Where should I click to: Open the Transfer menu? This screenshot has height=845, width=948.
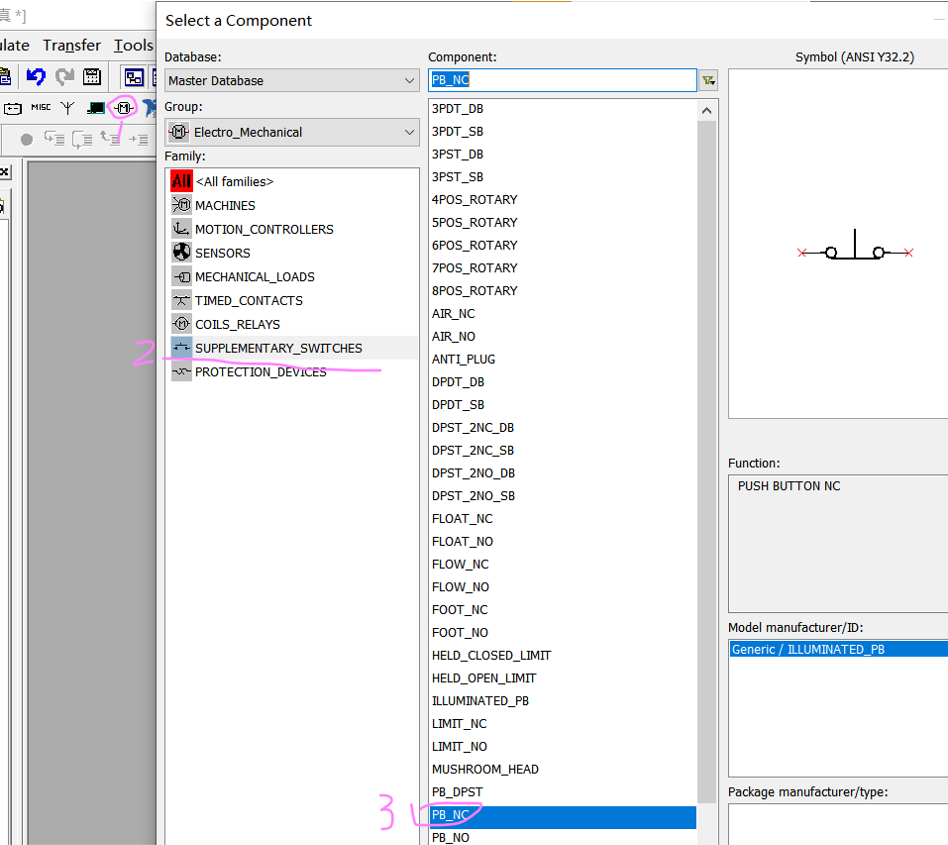point(71,45)
